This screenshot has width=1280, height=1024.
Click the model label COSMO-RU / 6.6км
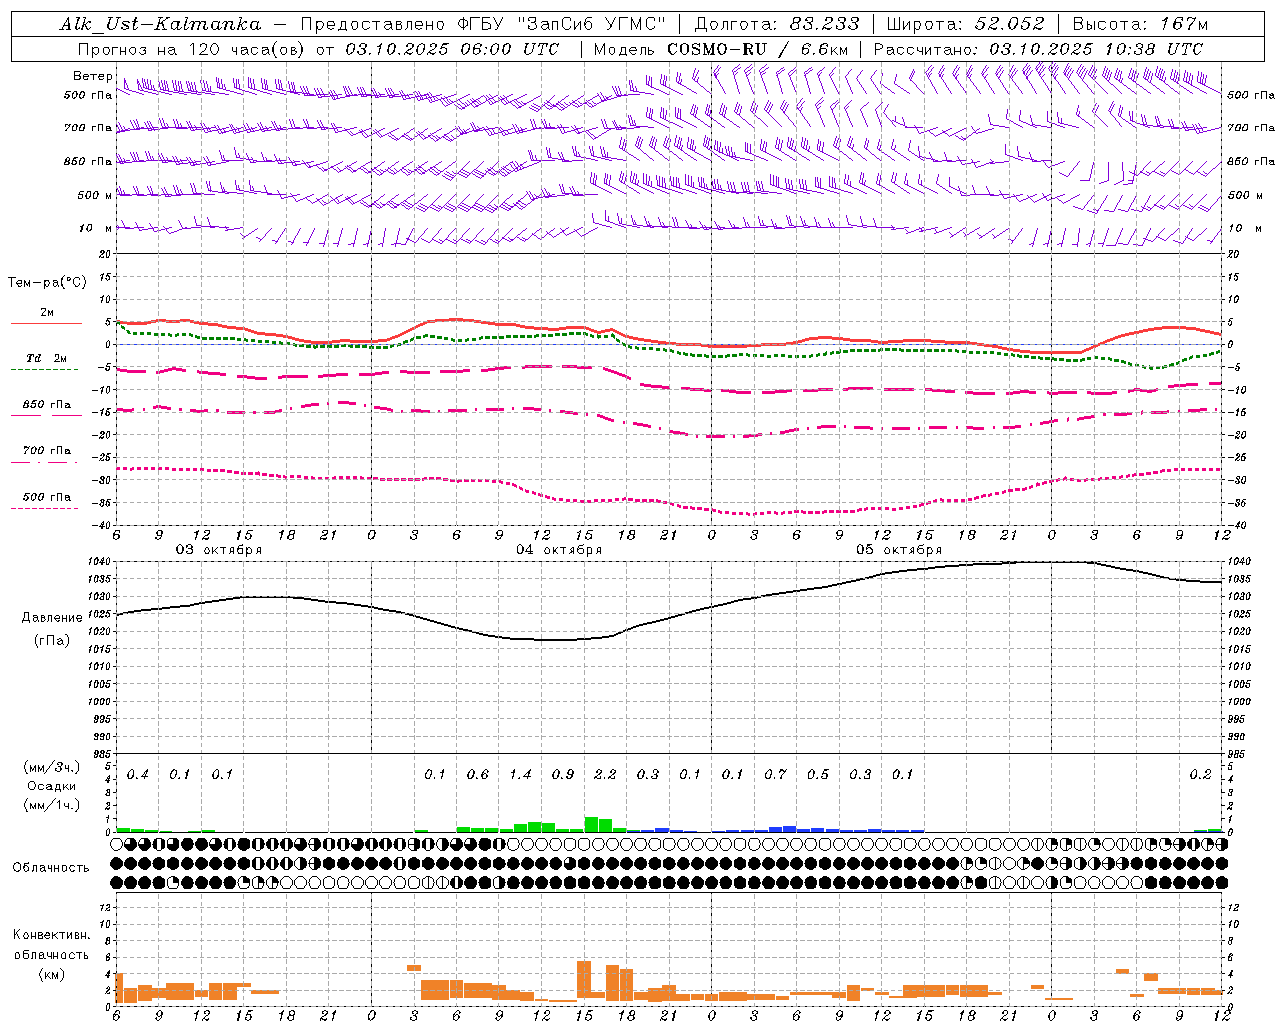(757, 49)
